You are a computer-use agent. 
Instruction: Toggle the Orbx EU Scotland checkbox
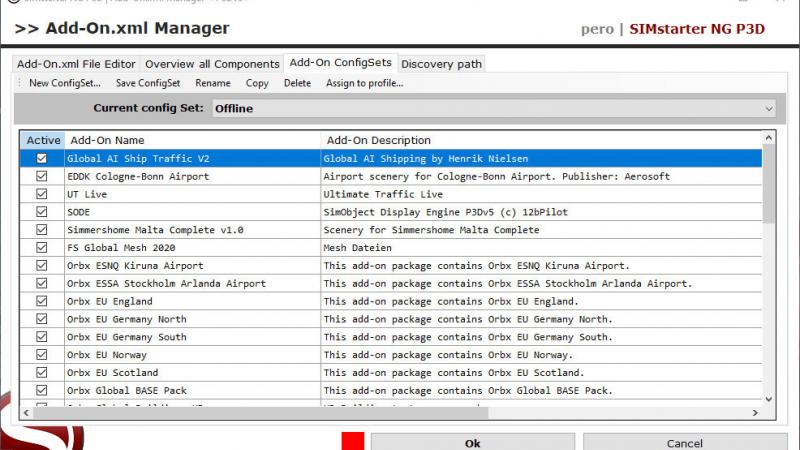click(42, 372)
